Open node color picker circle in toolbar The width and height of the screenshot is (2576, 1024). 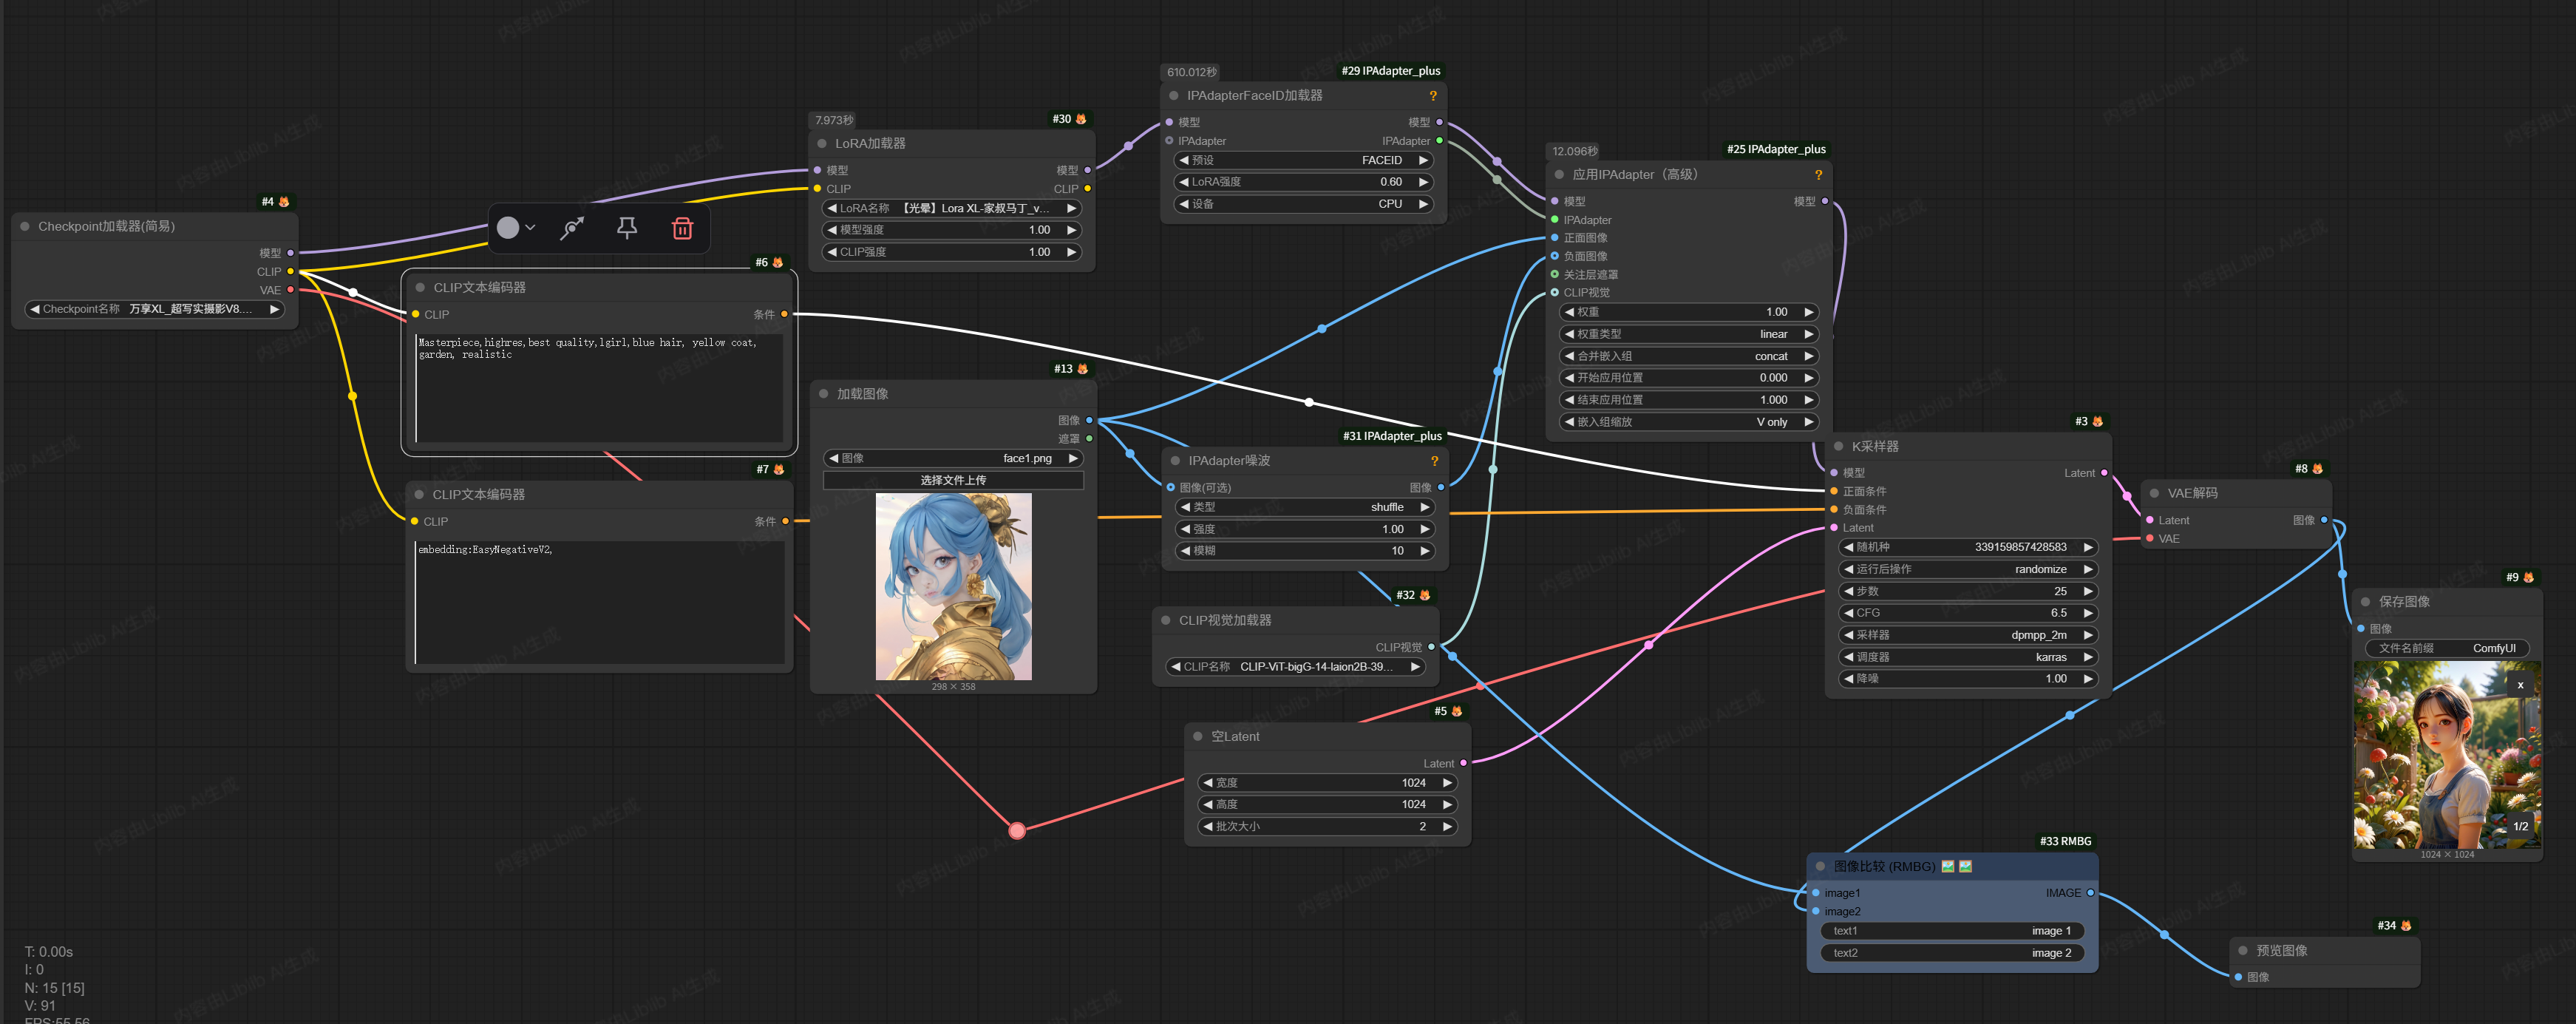(509, 228)
